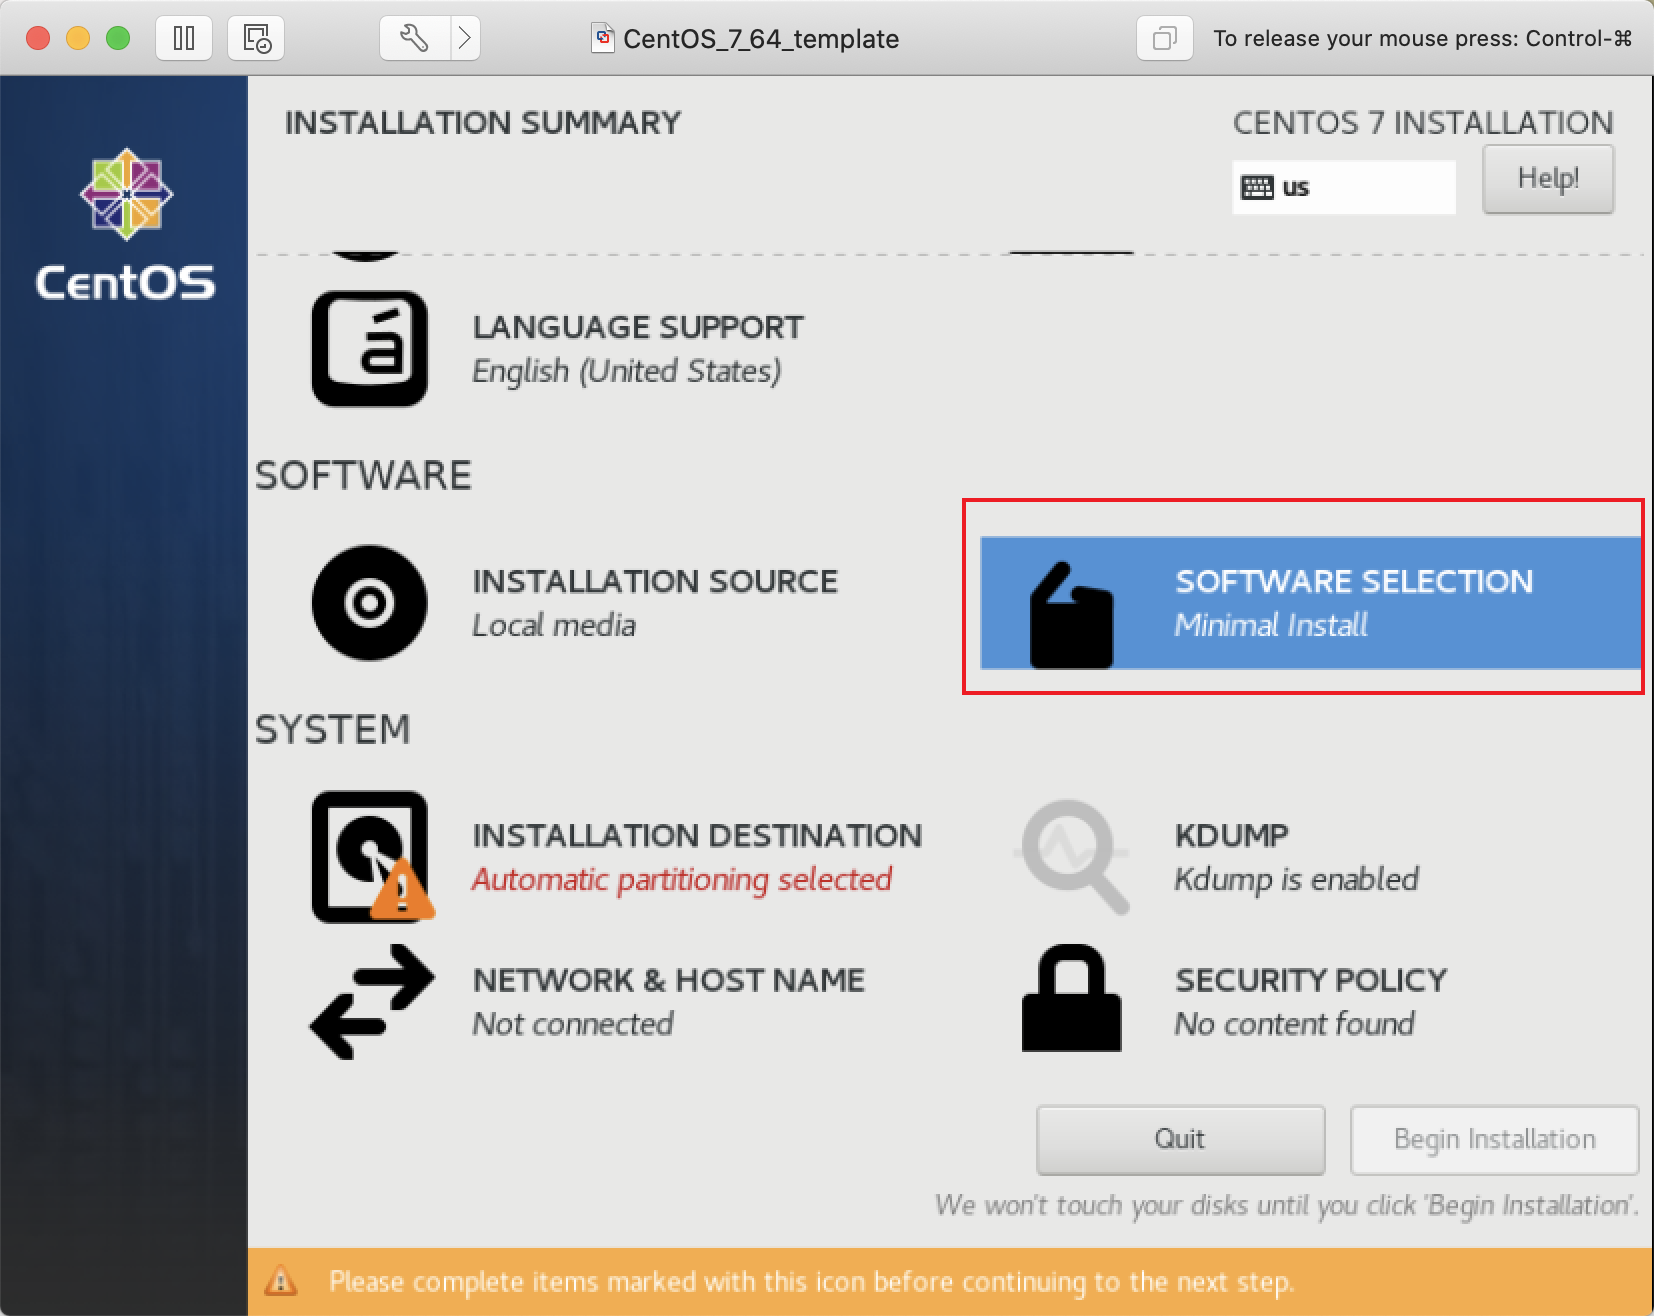Click warning triangle in the orange bar
Viewport: 1654px width, 1316px height.
pos(281,1281)
